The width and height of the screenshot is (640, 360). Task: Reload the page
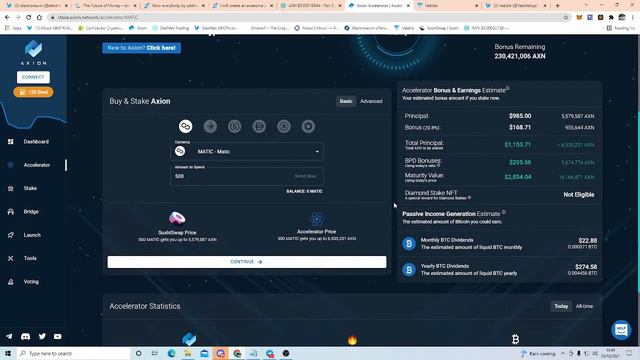pyautogui.click(x=29, y=18)
